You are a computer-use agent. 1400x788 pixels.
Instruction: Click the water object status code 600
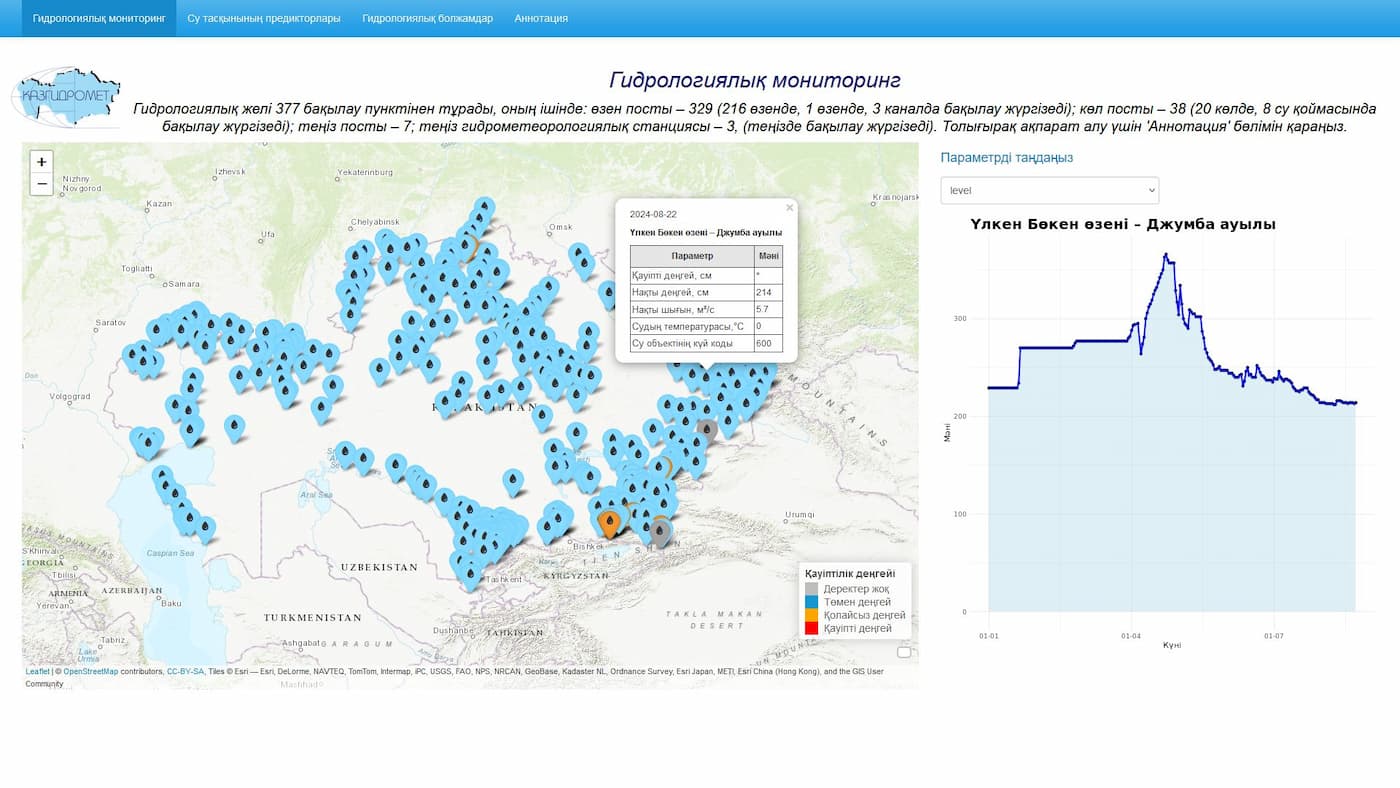pos(768,343)
